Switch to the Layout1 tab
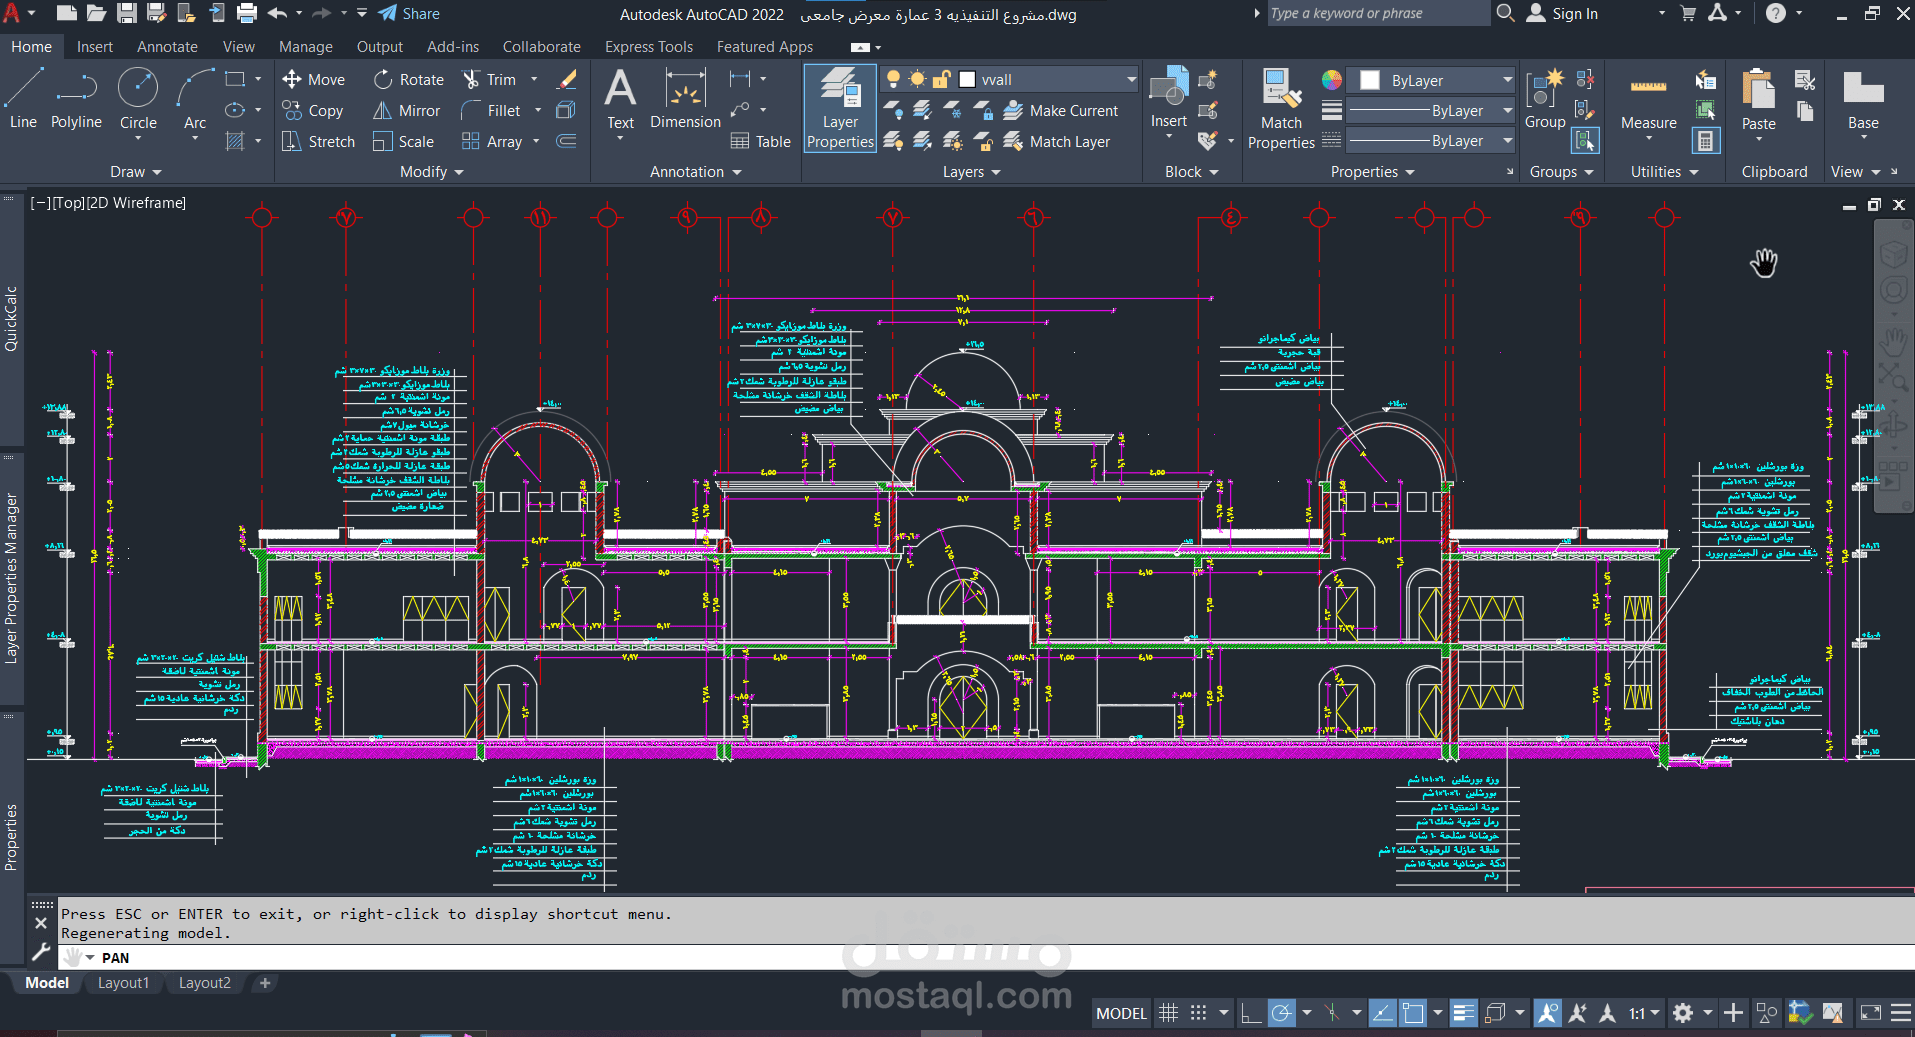The image size is (1915, 1037). [x=123, y=983]
